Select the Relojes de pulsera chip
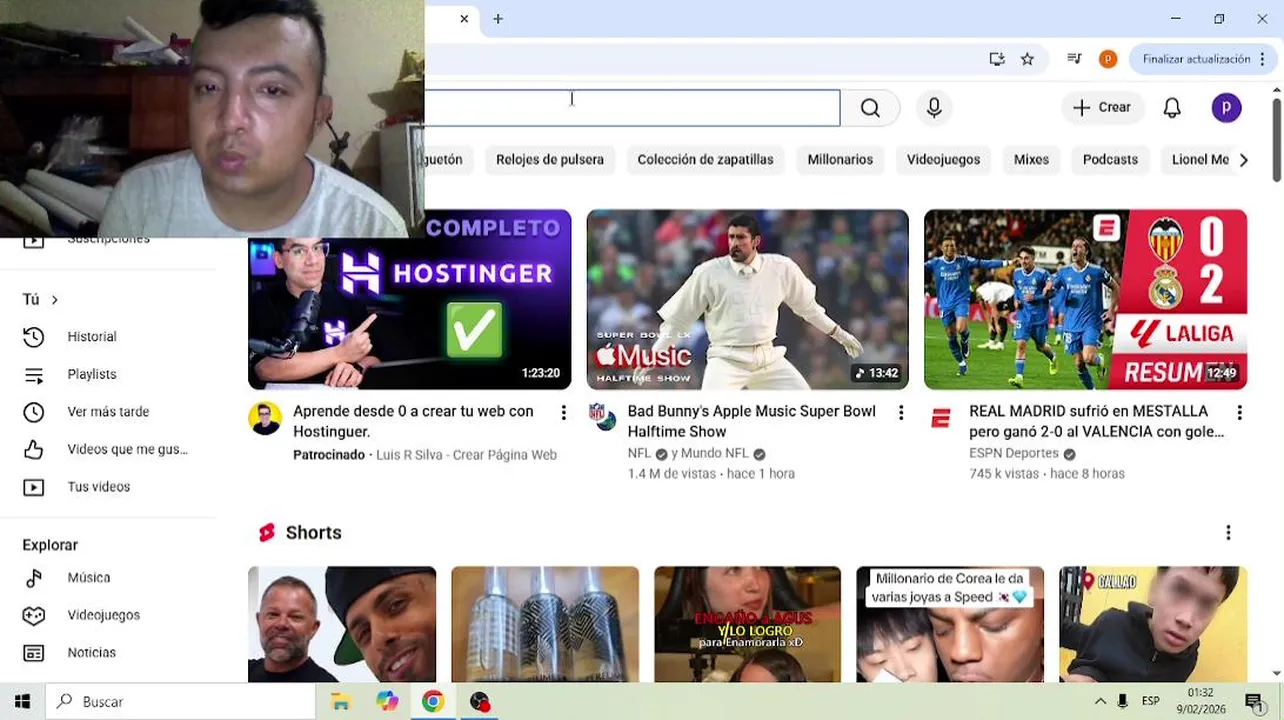 (x=549, y=160)
